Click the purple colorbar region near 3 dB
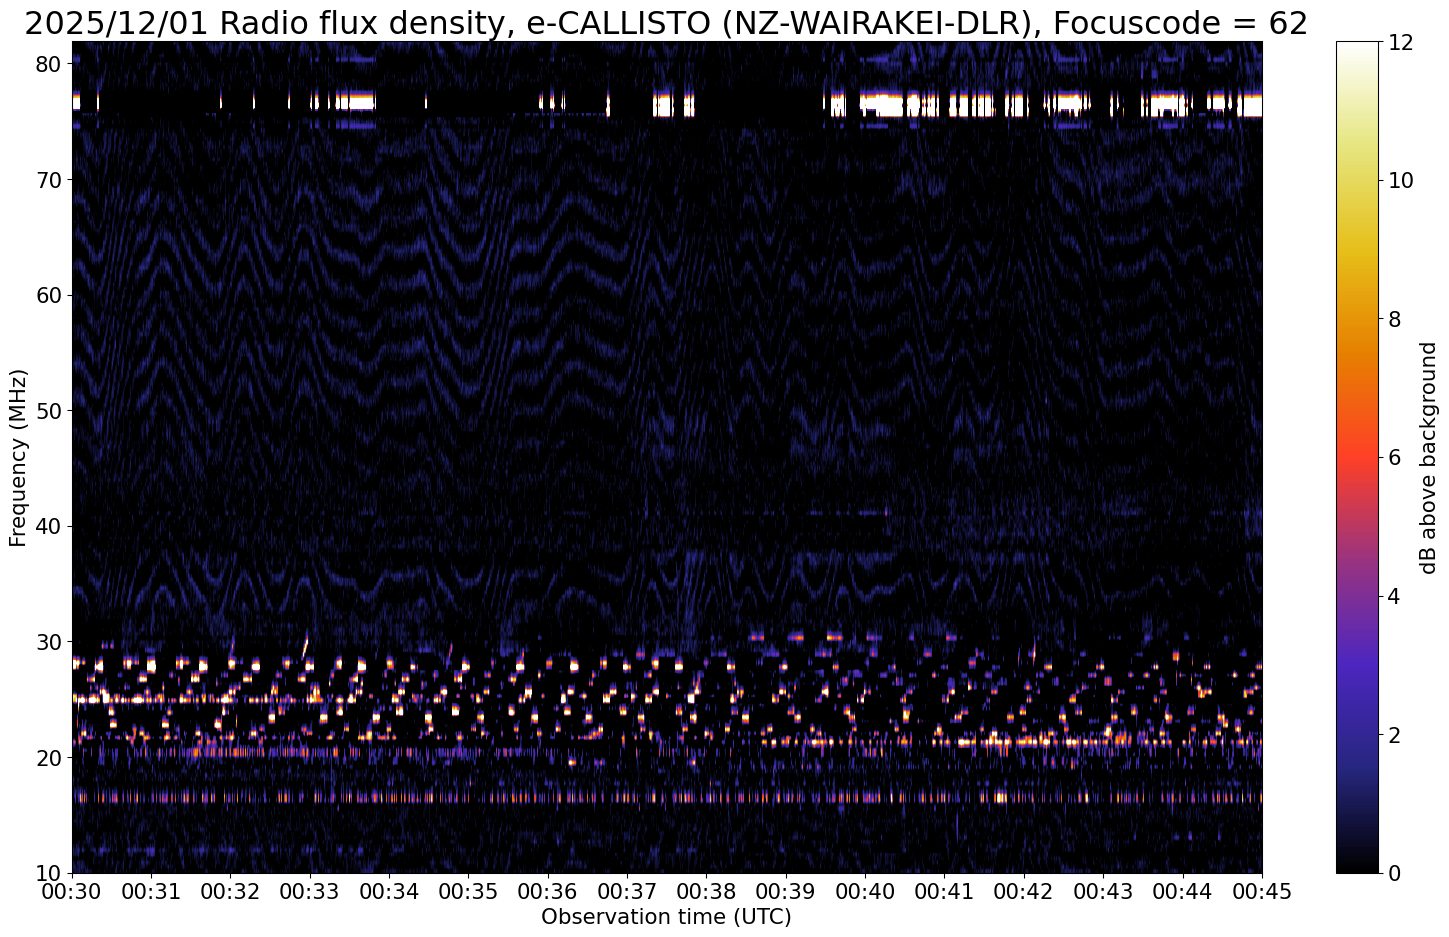The width and height of the screenshot is (1449, 937). pos(1357,665)
